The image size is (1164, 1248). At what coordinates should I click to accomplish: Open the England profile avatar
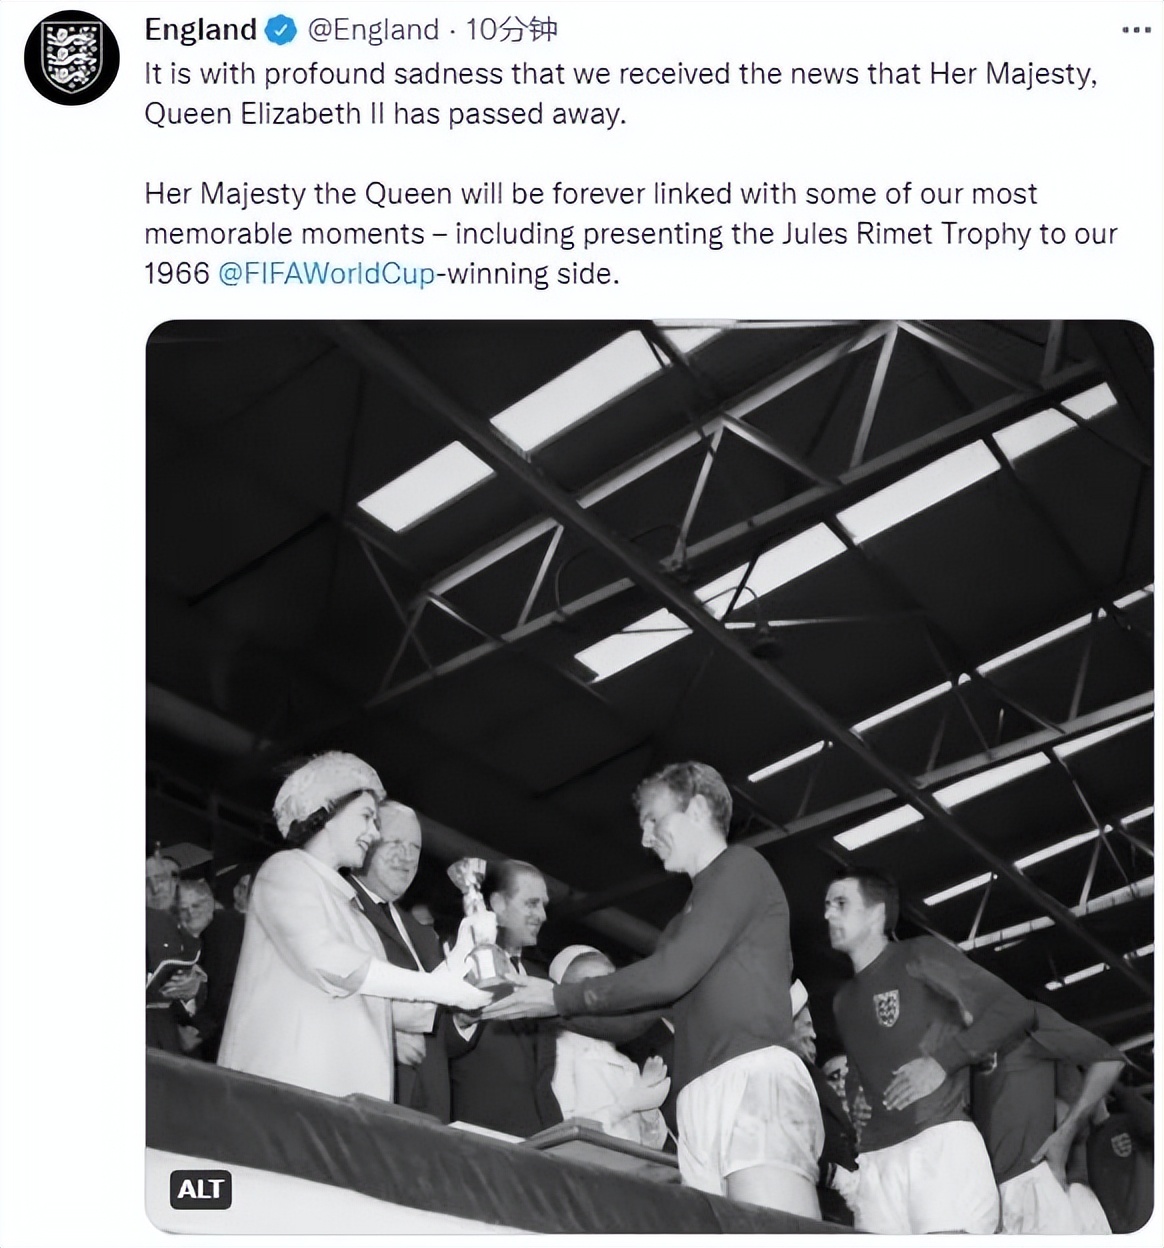click(71, 58)
